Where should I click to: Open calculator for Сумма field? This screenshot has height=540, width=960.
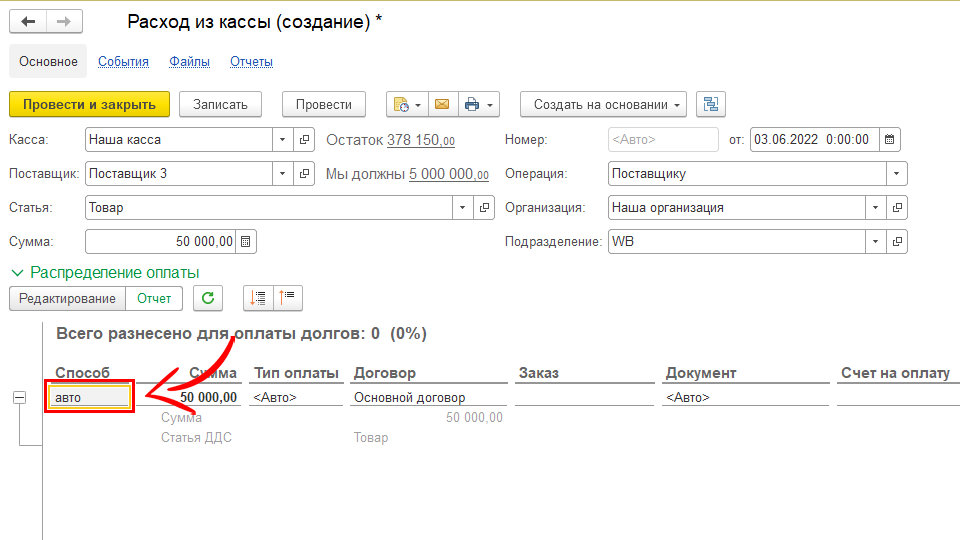(246, 241)
